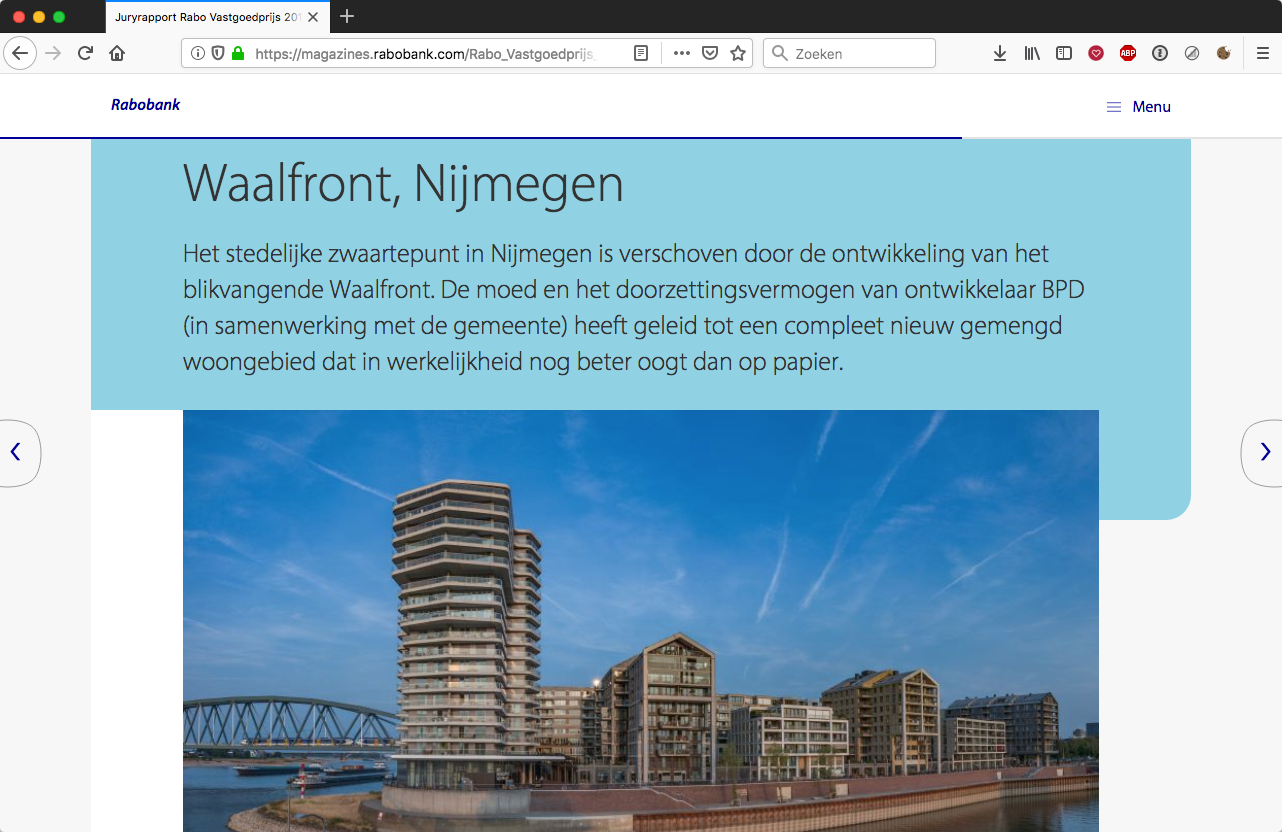Open a new browser tab
The width and height of the screenshot is (1282, 832).
click(347, 16)
